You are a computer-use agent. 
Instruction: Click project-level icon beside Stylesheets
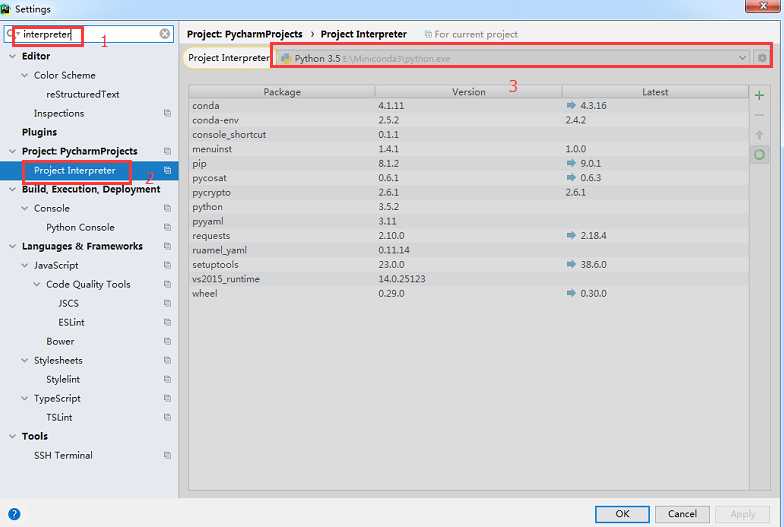point(167,360)
